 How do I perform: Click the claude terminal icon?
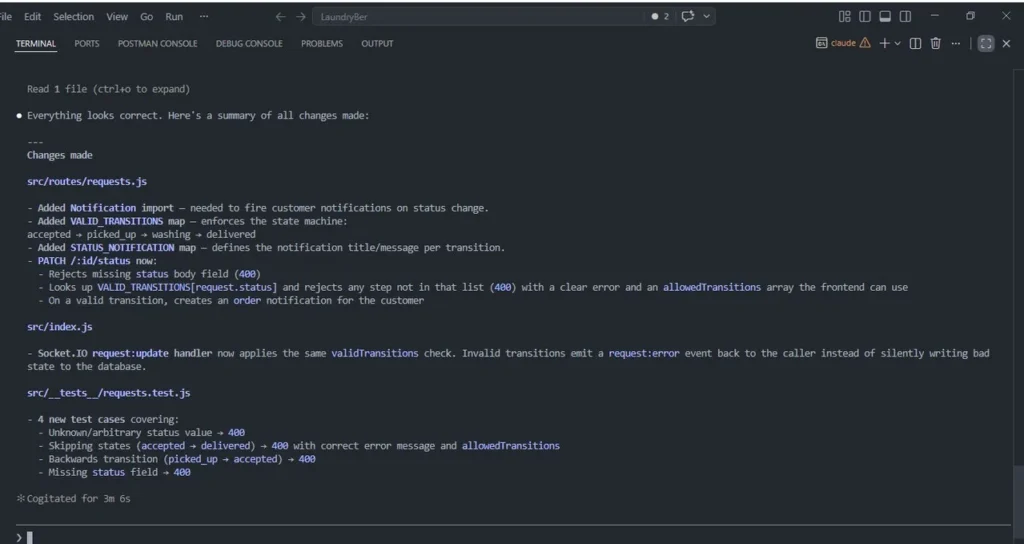pyautogui.click(x=822, y=43)
